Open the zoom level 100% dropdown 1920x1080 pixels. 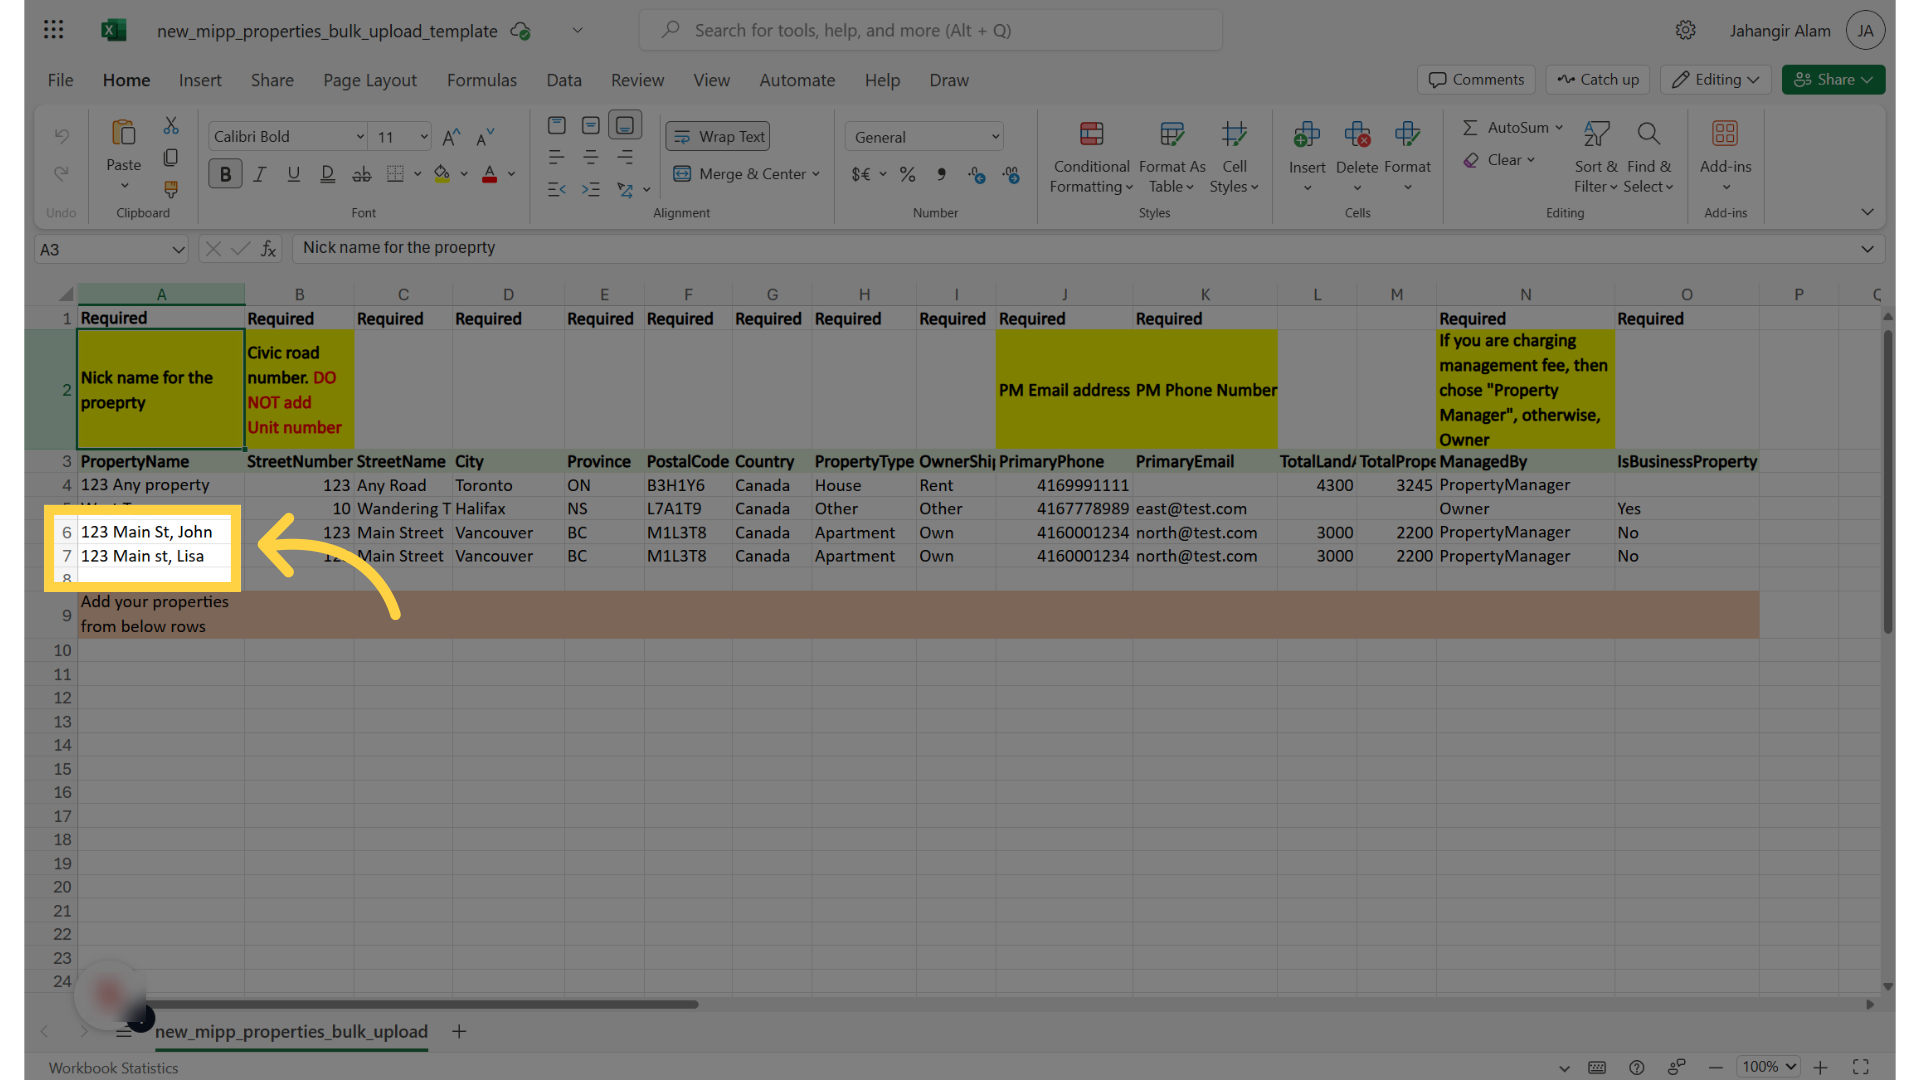point(1768,1067)
